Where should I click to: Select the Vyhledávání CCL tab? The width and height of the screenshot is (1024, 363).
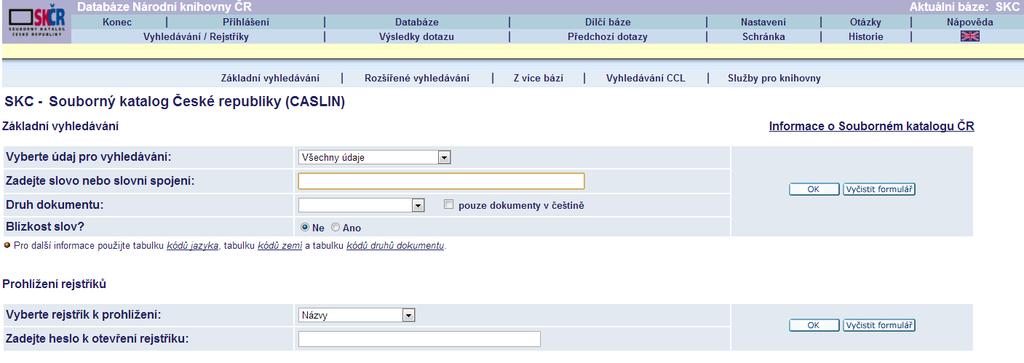pos(645,78)
